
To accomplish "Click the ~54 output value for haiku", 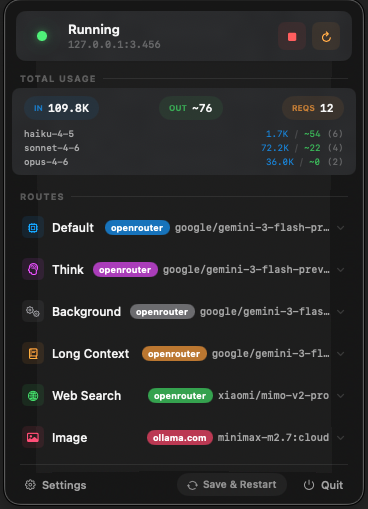I will tap(312, 134).
